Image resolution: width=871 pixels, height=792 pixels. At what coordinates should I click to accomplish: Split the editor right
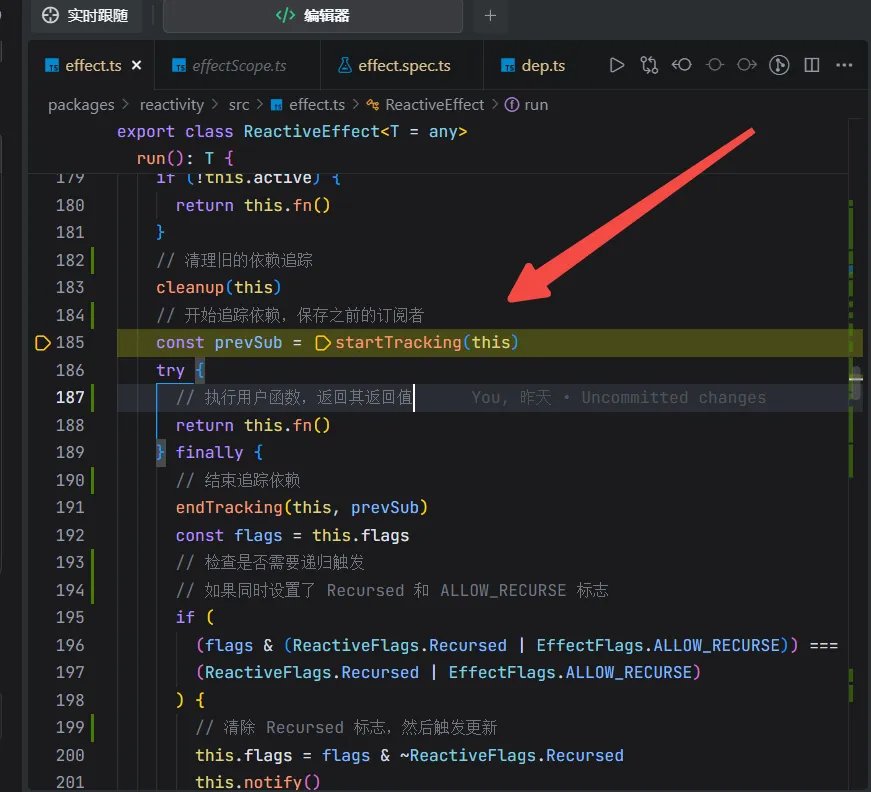coord(812,66)
